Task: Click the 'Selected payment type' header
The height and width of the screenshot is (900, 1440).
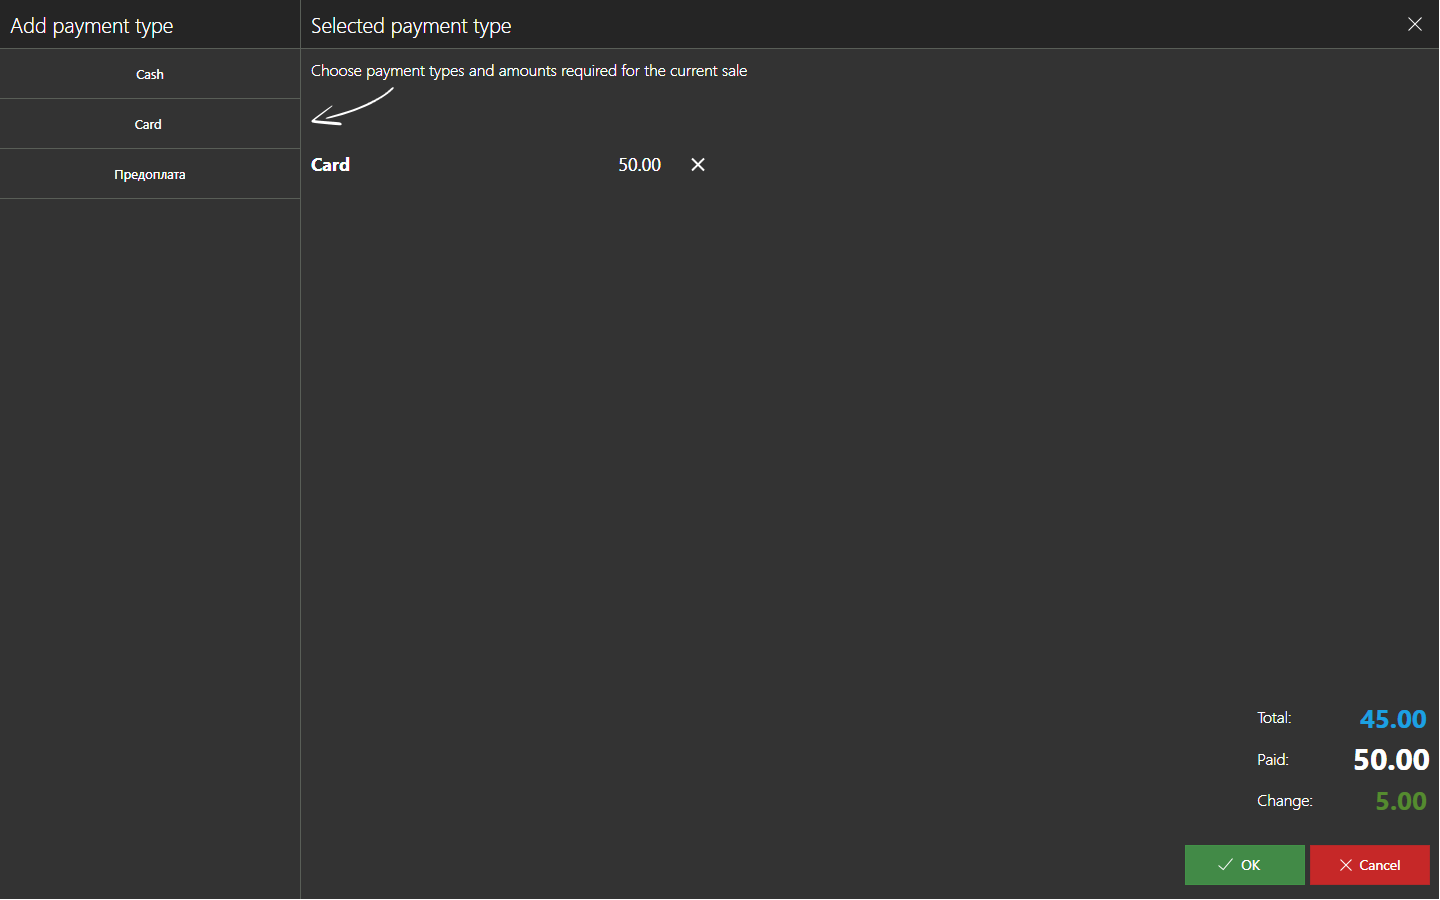Action: click(x=411, y=26)
